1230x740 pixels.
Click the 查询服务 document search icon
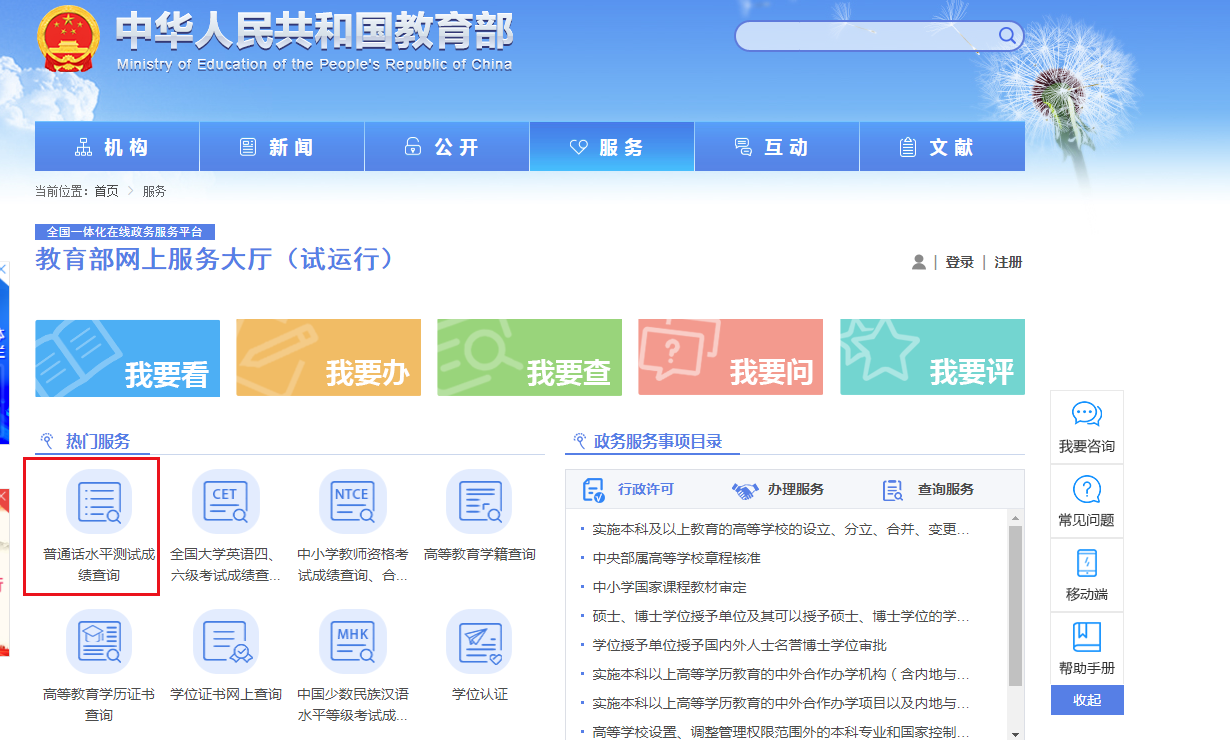(893, 490)
